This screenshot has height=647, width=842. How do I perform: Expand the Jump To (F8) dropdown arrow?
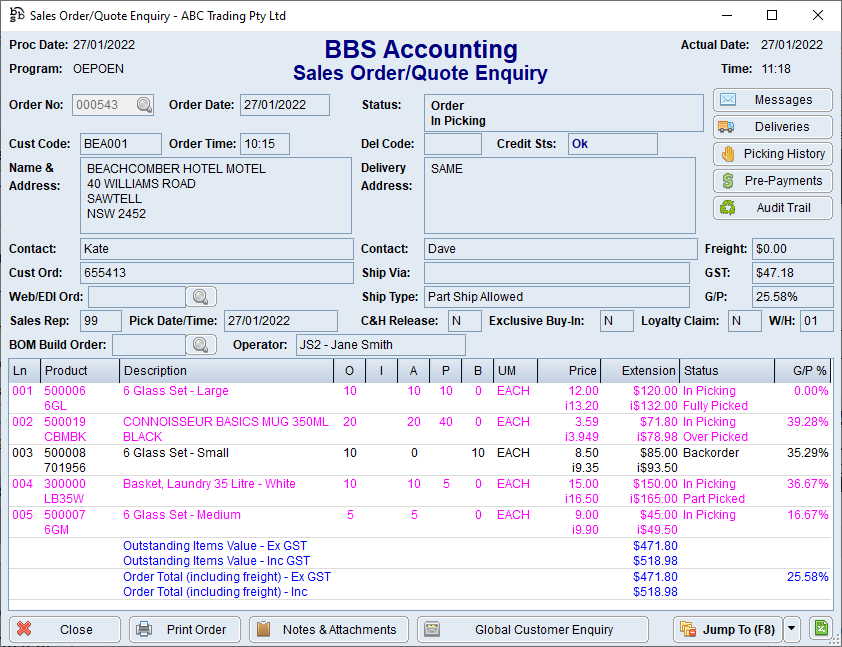coord(791,630)
